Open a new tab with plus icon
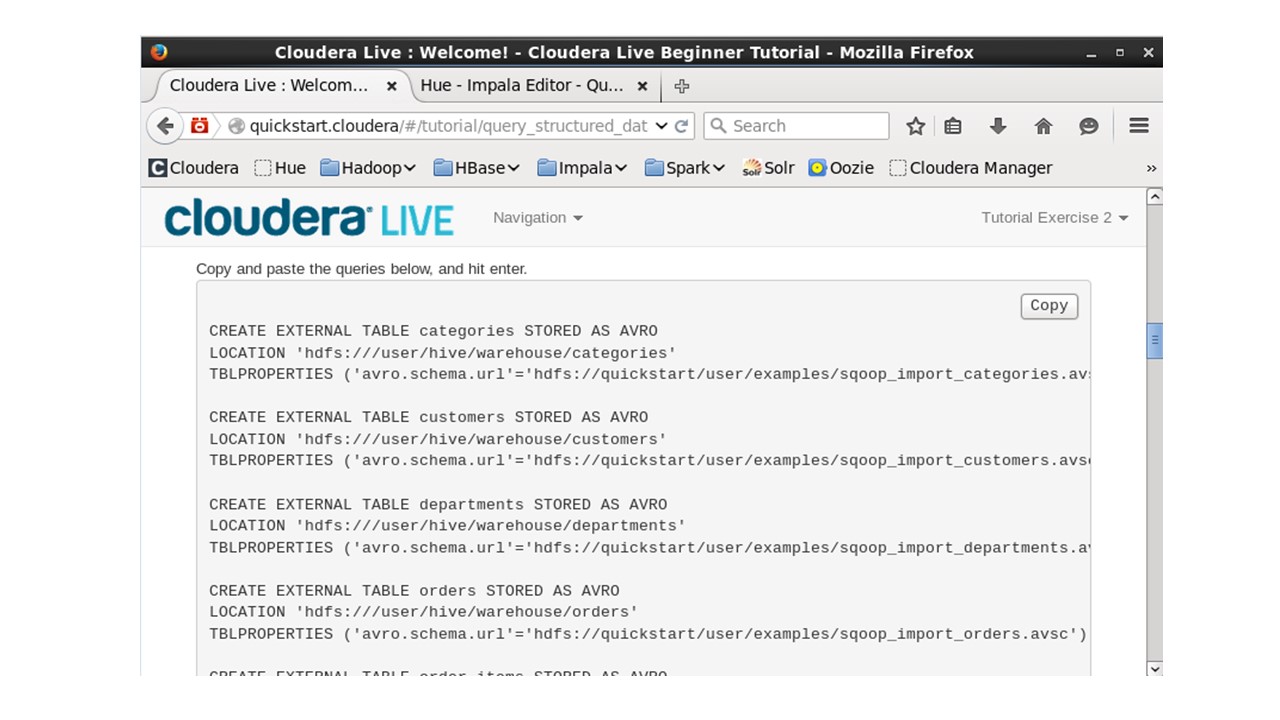Image resolution: width=1280 pixels, height=720 pixels. pyautogui.click(x=682, y=86)
